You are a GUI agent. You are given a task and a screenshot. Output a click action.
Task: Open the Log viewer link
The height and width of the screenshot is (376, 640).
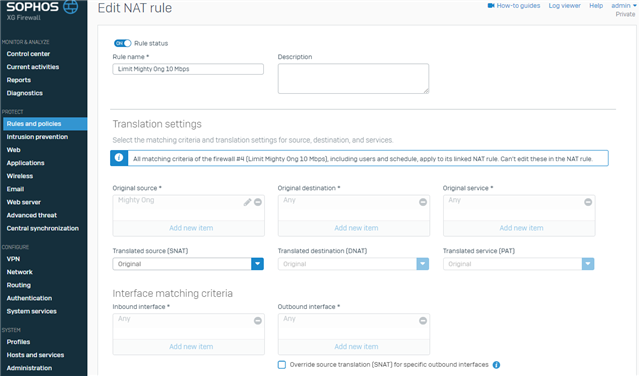click(x=564, y=6)
